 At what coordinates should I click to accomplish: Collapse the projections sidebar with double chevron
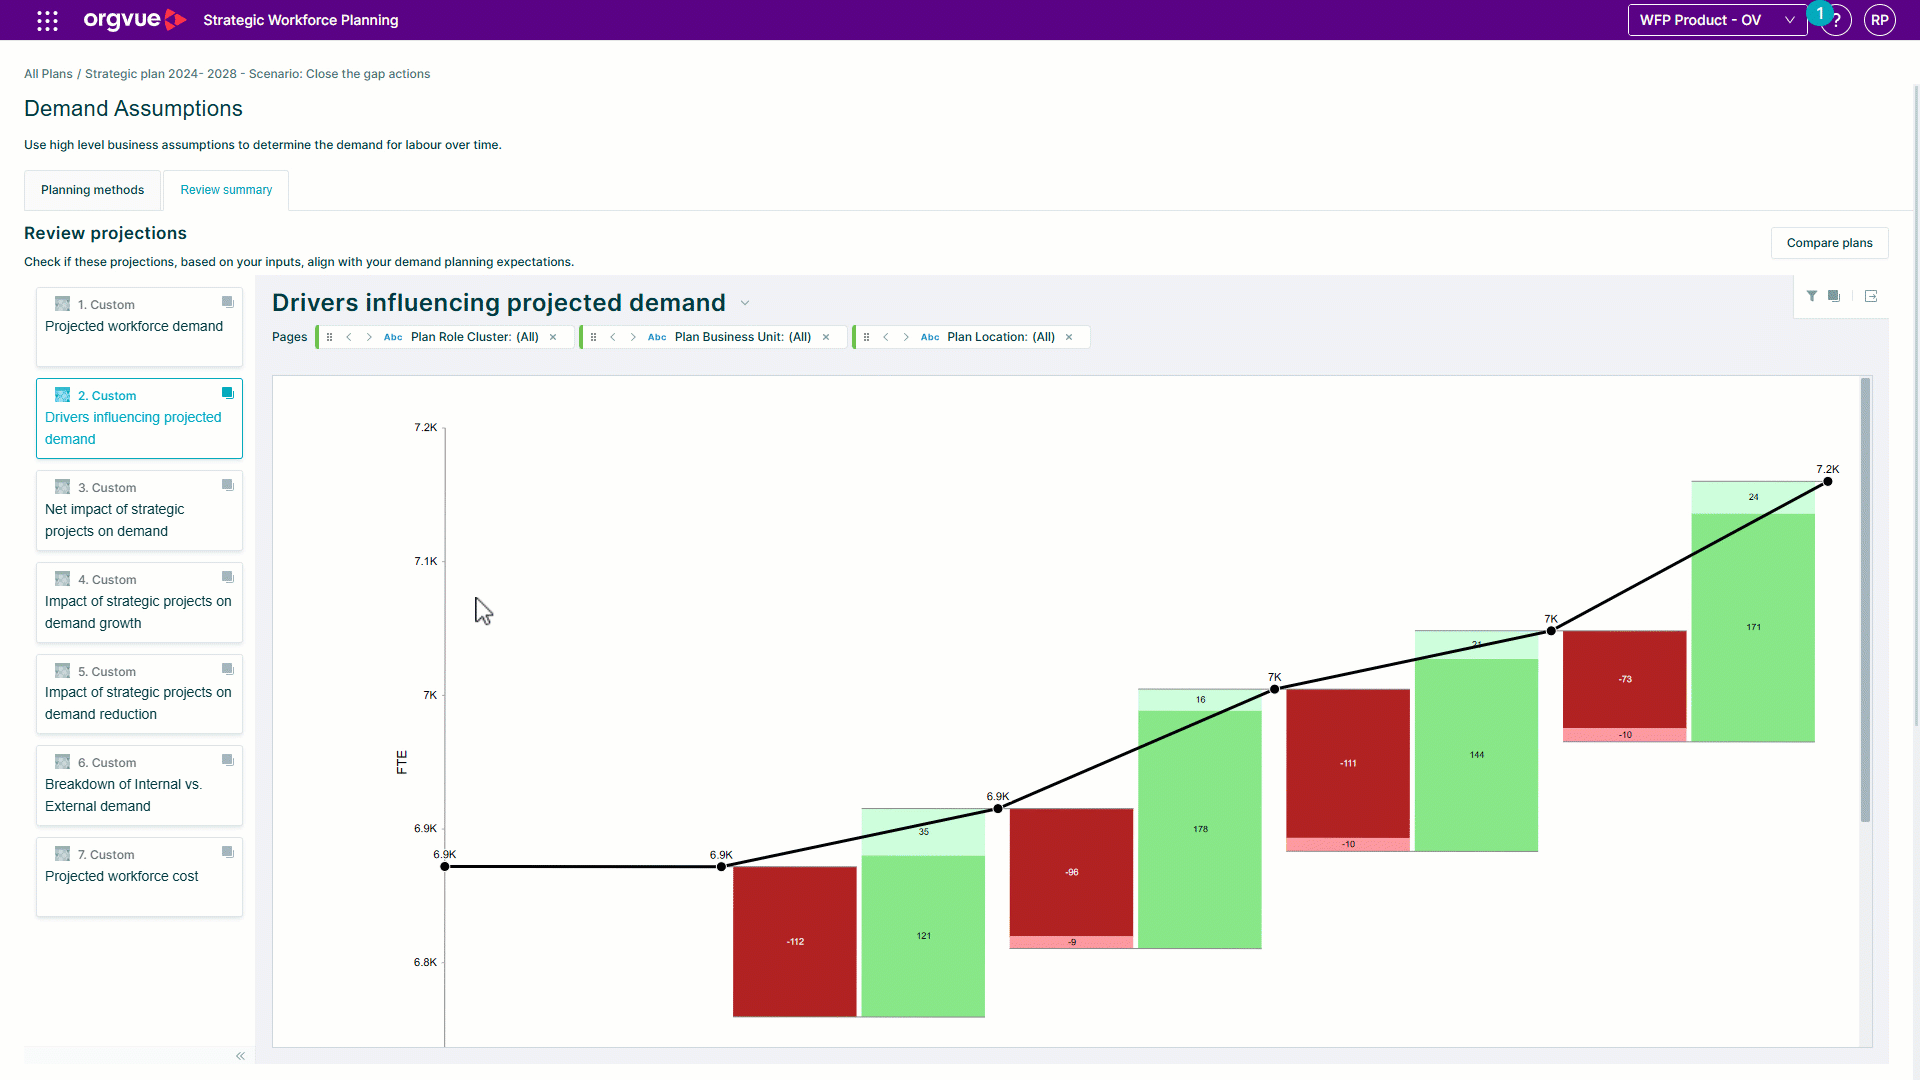coord(240,1056)
